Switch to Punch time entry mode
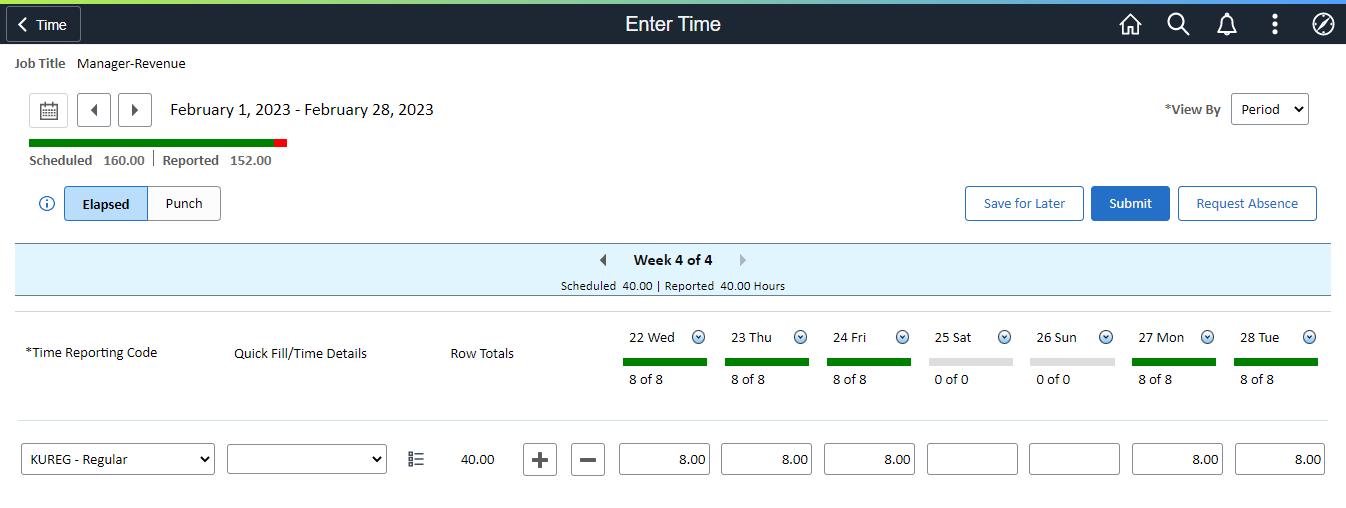This screenshot has height=508, width=1346. 184,204
